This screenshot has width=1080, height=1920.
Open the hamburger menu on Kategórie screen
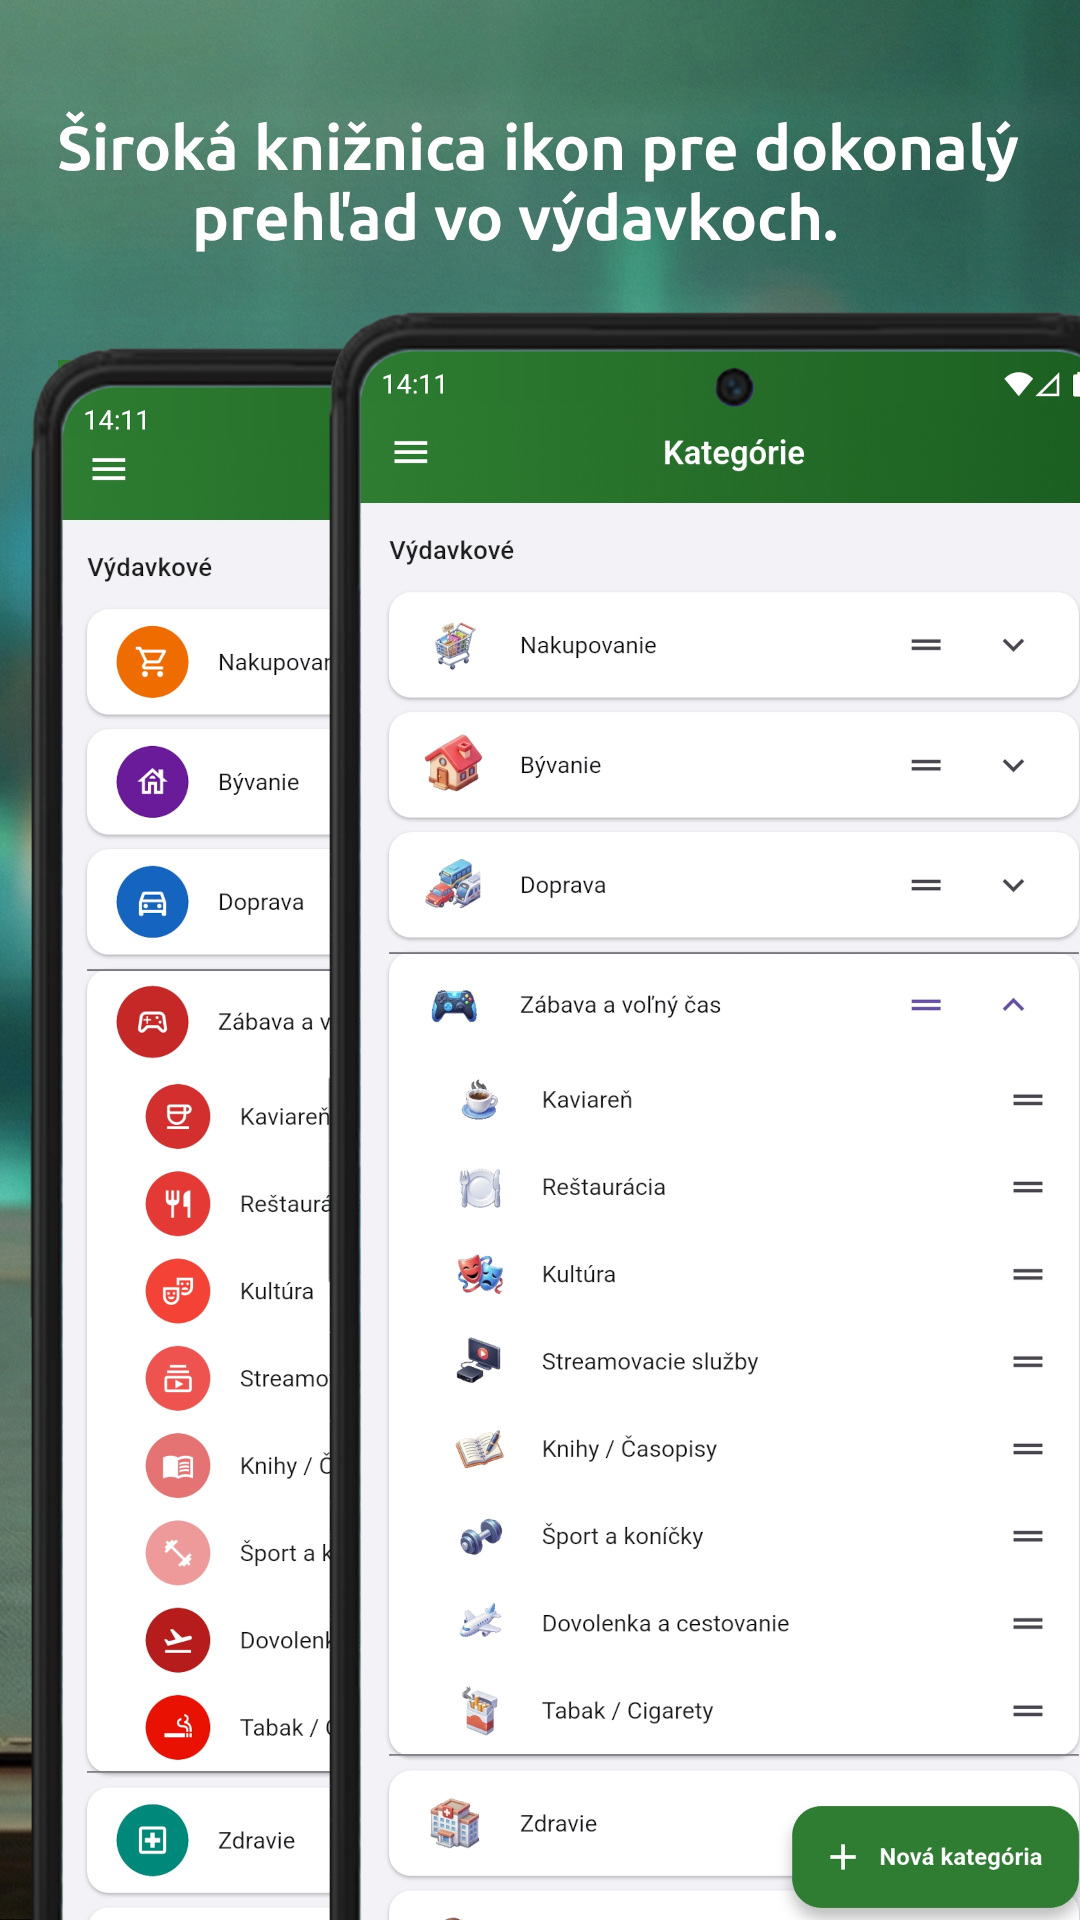pyautogui.click(x=410, y=453)
